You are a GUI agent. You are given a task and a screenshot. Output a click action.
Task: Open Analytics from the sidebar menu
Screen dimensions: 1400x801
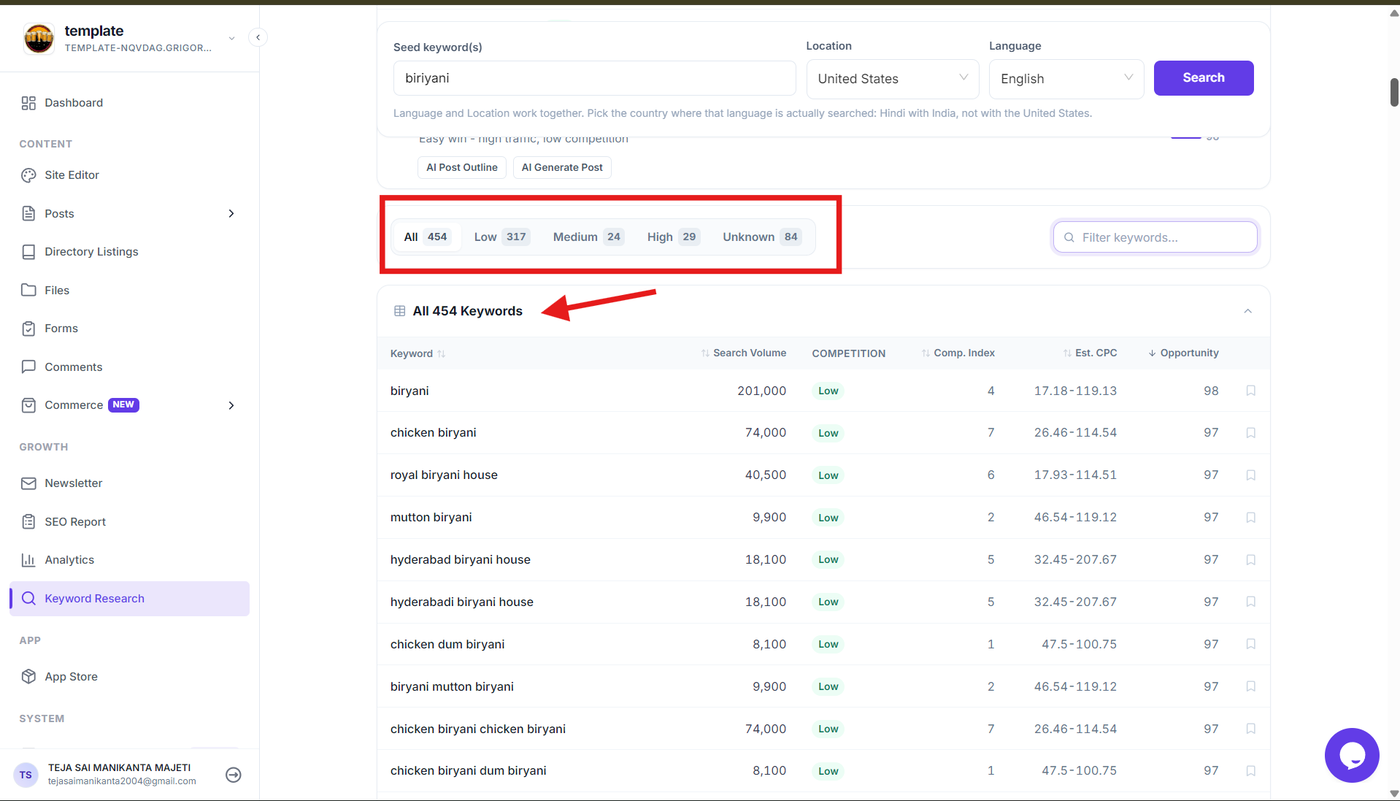(129, 560)
